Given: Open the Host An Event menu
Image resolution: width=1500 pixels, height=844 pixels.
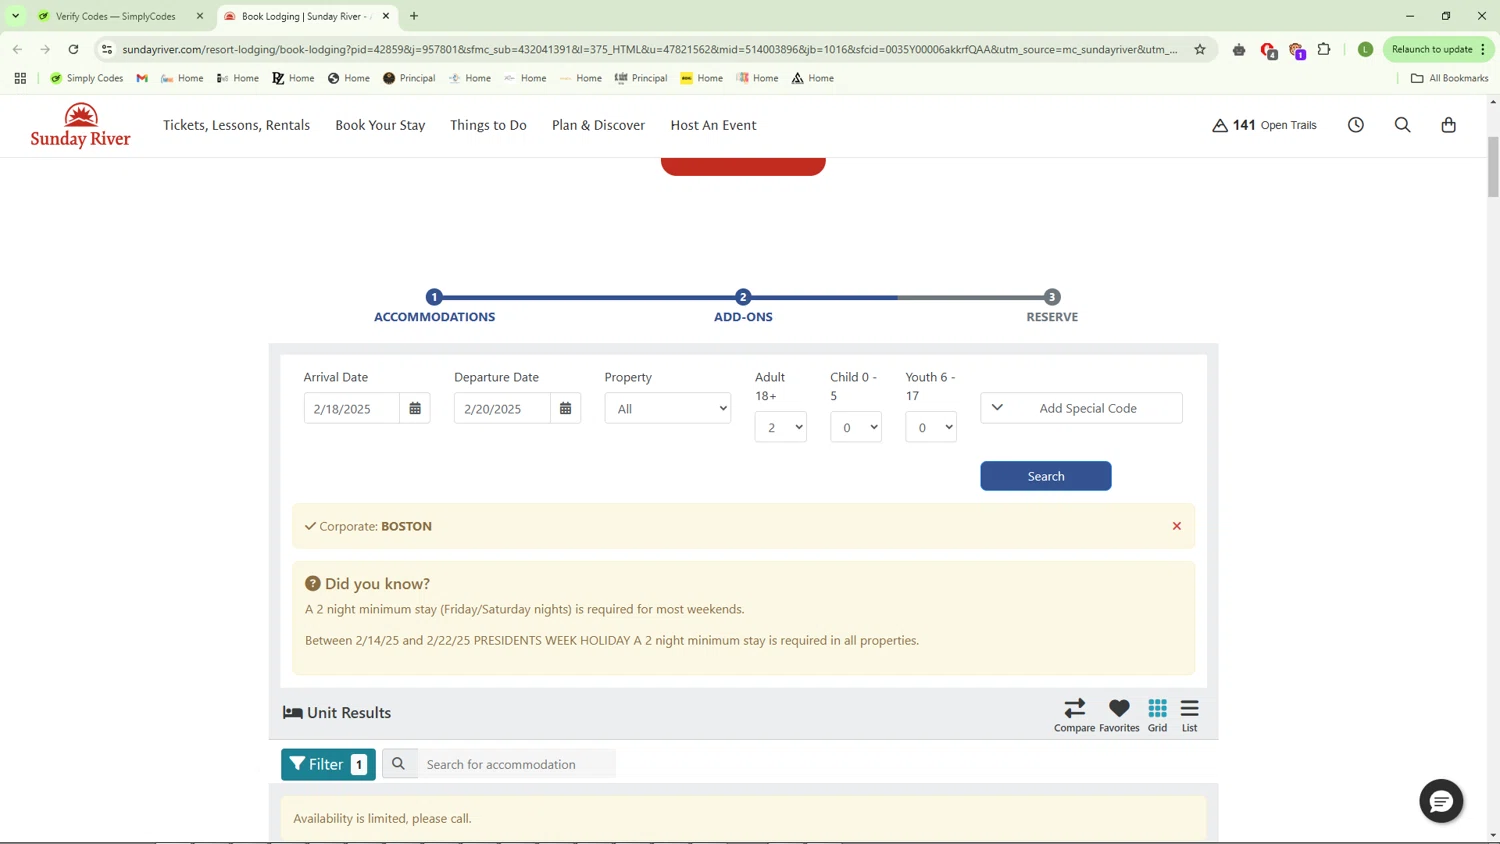Looking at the screenshot, I should pos(713,125).
